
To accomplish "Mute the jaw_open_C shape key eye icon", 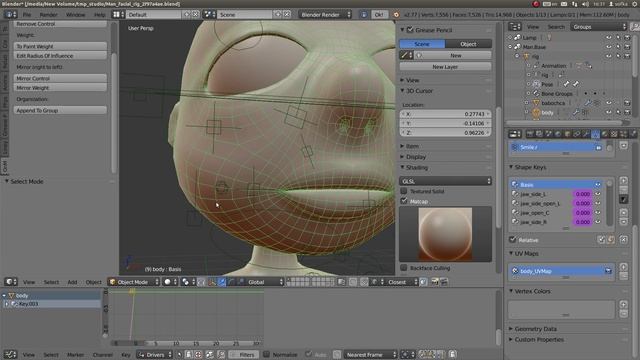I will 598,213.
